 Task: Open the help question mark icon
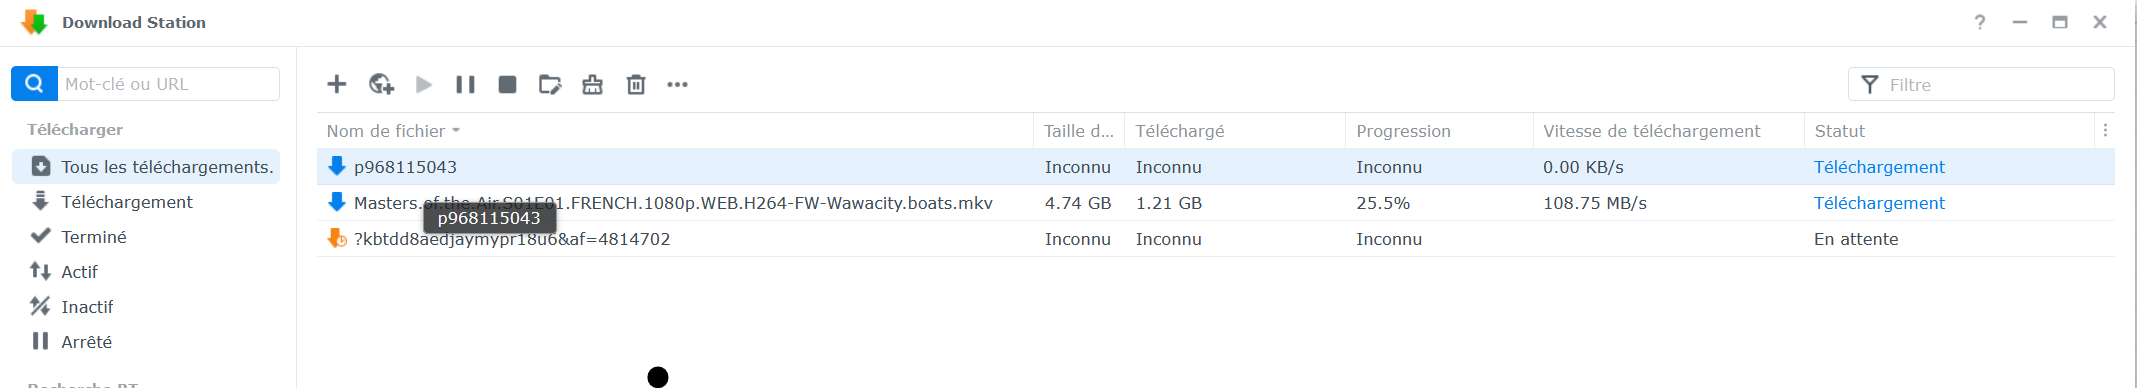click(1980, 22)
